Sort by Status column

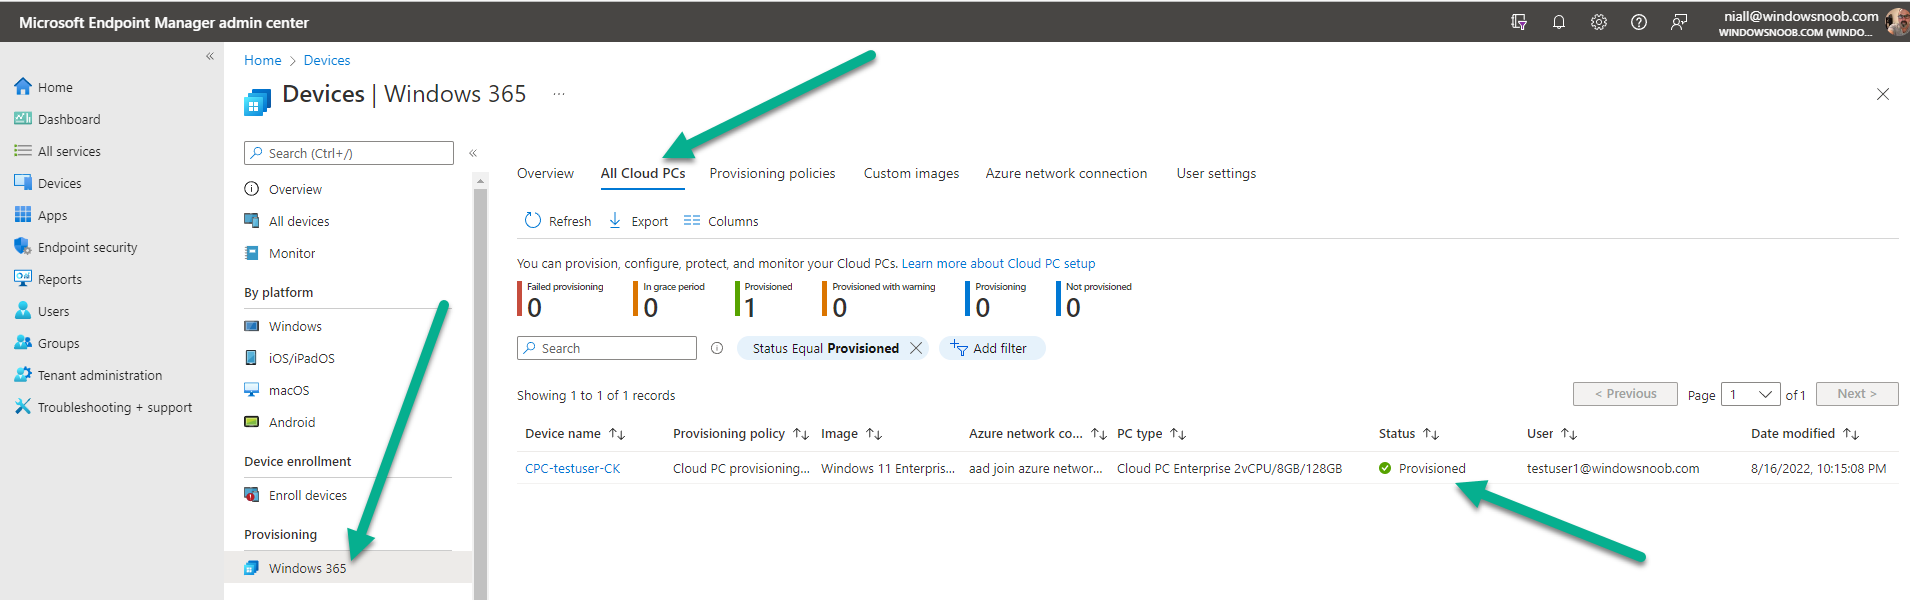click(x=1409, y=434)
